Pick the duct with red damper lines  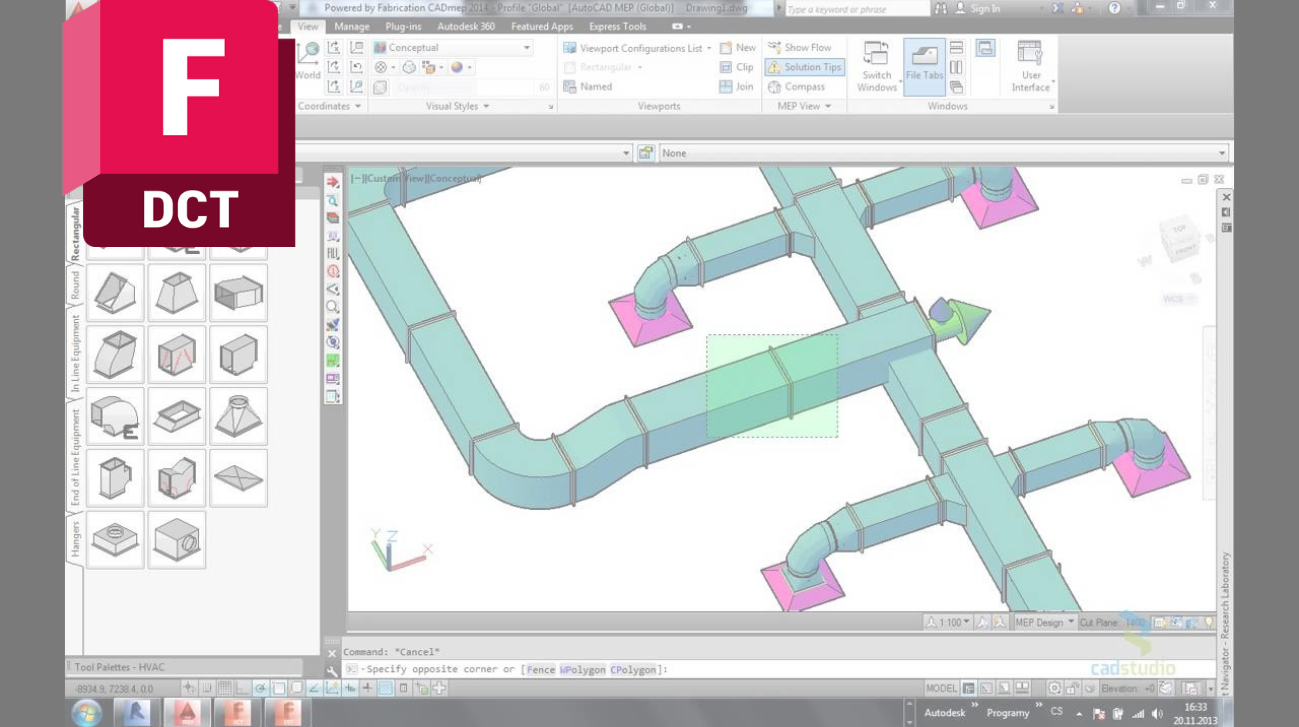[177, 354]
